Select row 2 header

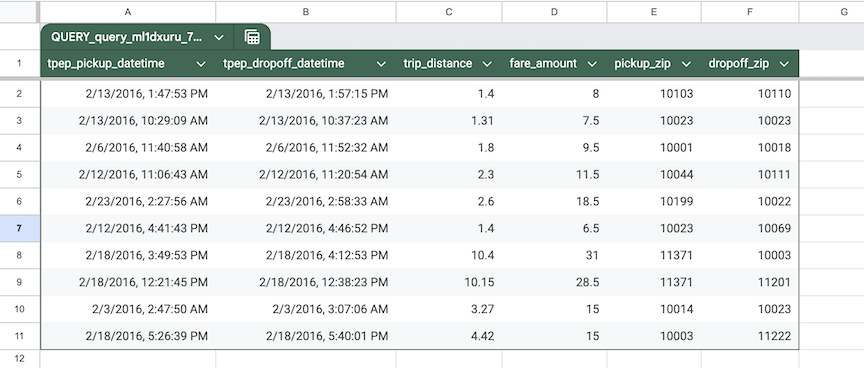[x=19, y=94]
